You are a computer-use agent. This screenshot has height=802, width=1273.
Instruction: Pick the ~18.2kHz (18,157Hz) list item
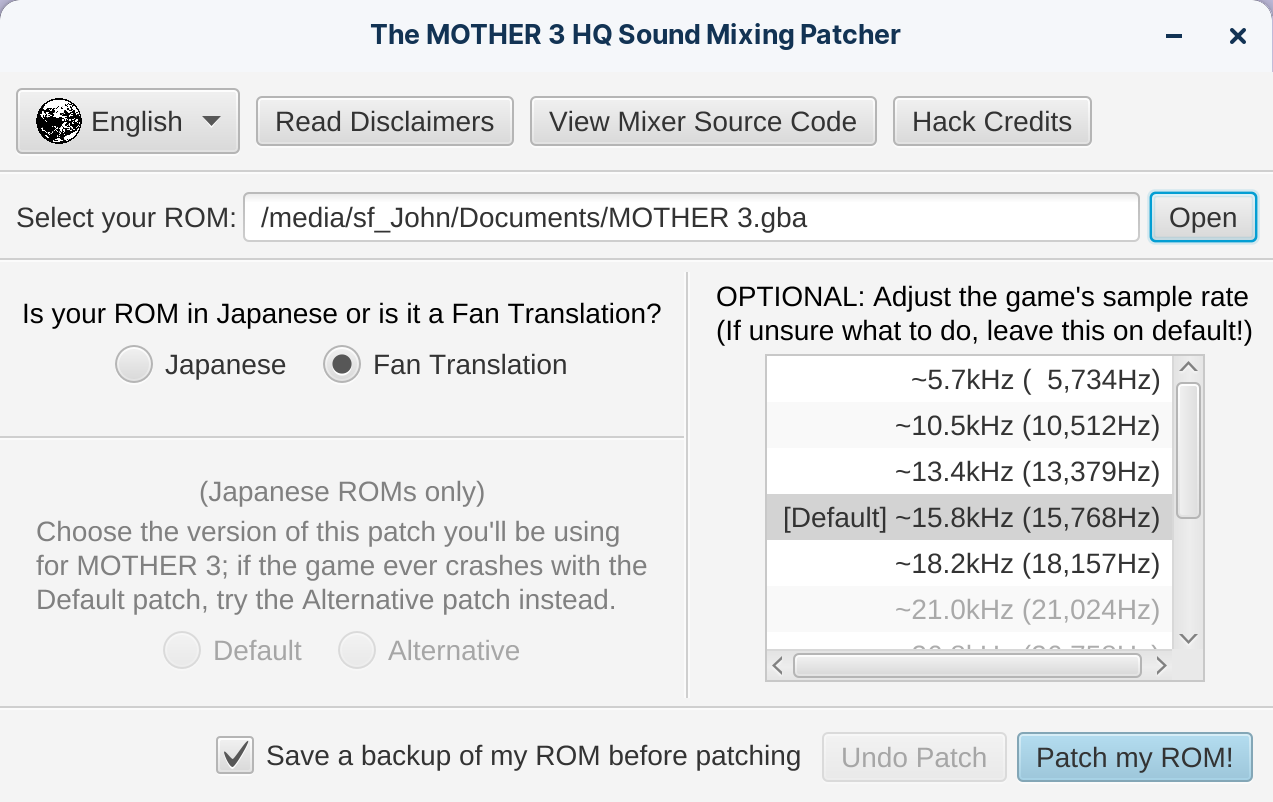pyautogui.click(x=969, y=563)
